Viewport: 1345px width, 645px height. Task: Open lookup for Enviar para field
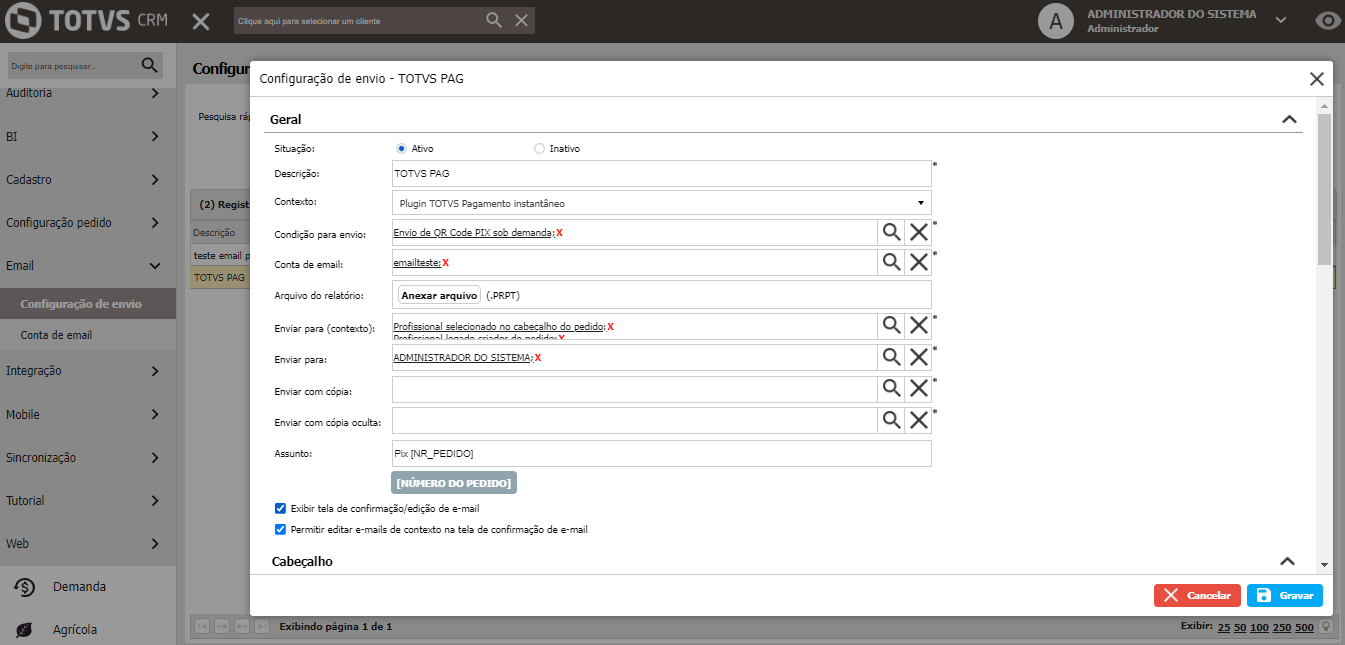pos(891,357)
